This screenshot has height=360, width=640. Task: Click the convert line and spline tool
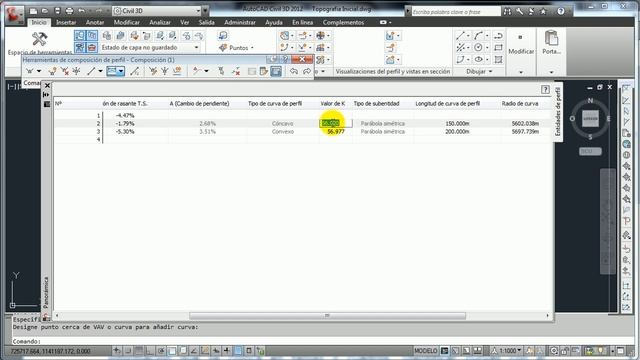[x=134, y=71]
